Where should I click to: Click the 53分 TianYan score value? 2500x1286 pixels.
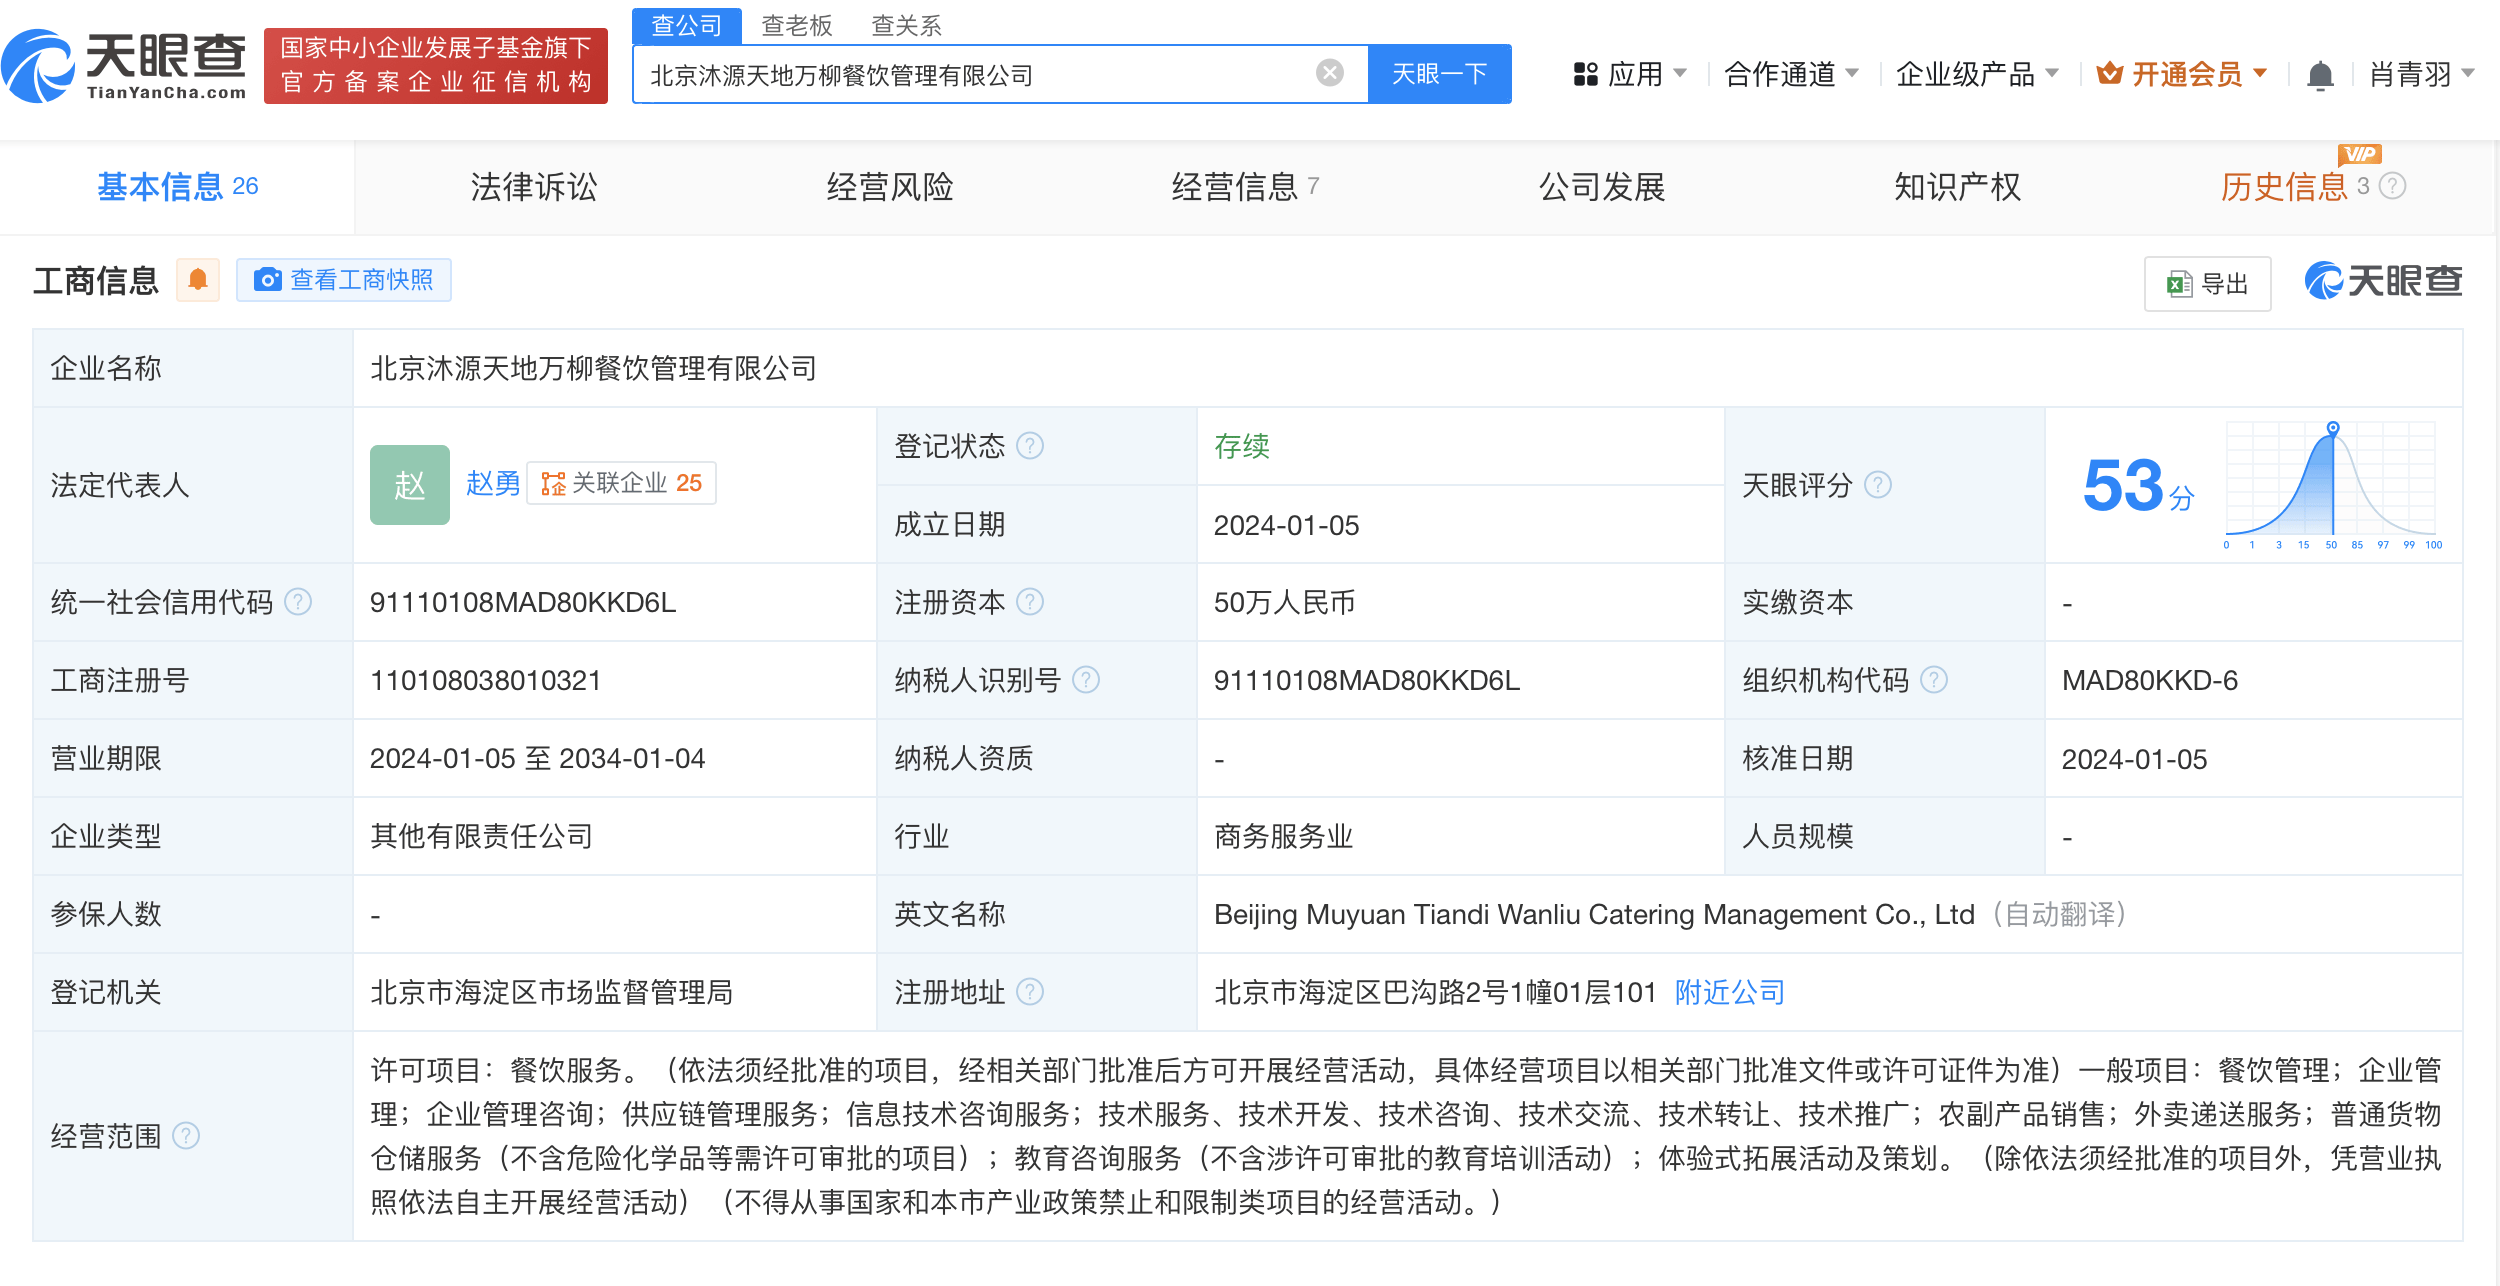tap(2139, 486)
